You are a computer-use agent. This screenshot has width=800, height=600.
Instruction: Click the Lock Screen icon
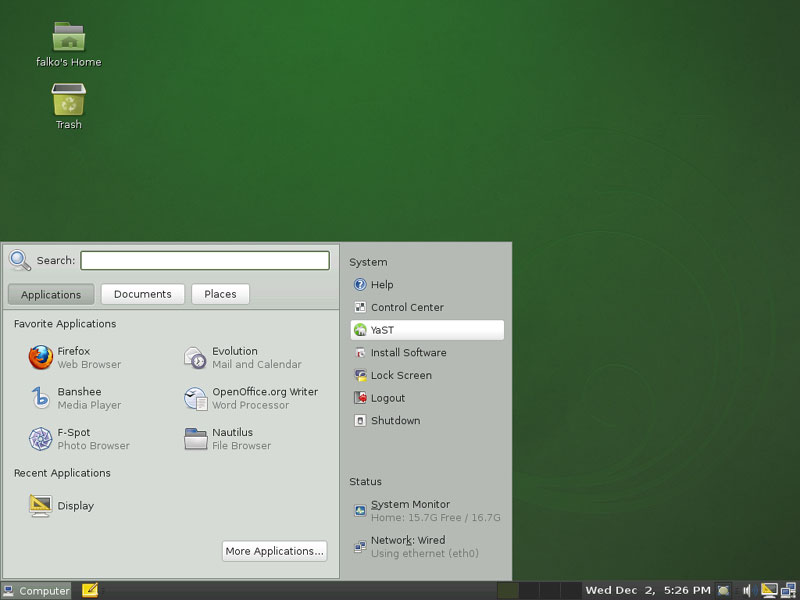[x=360, y=375]
